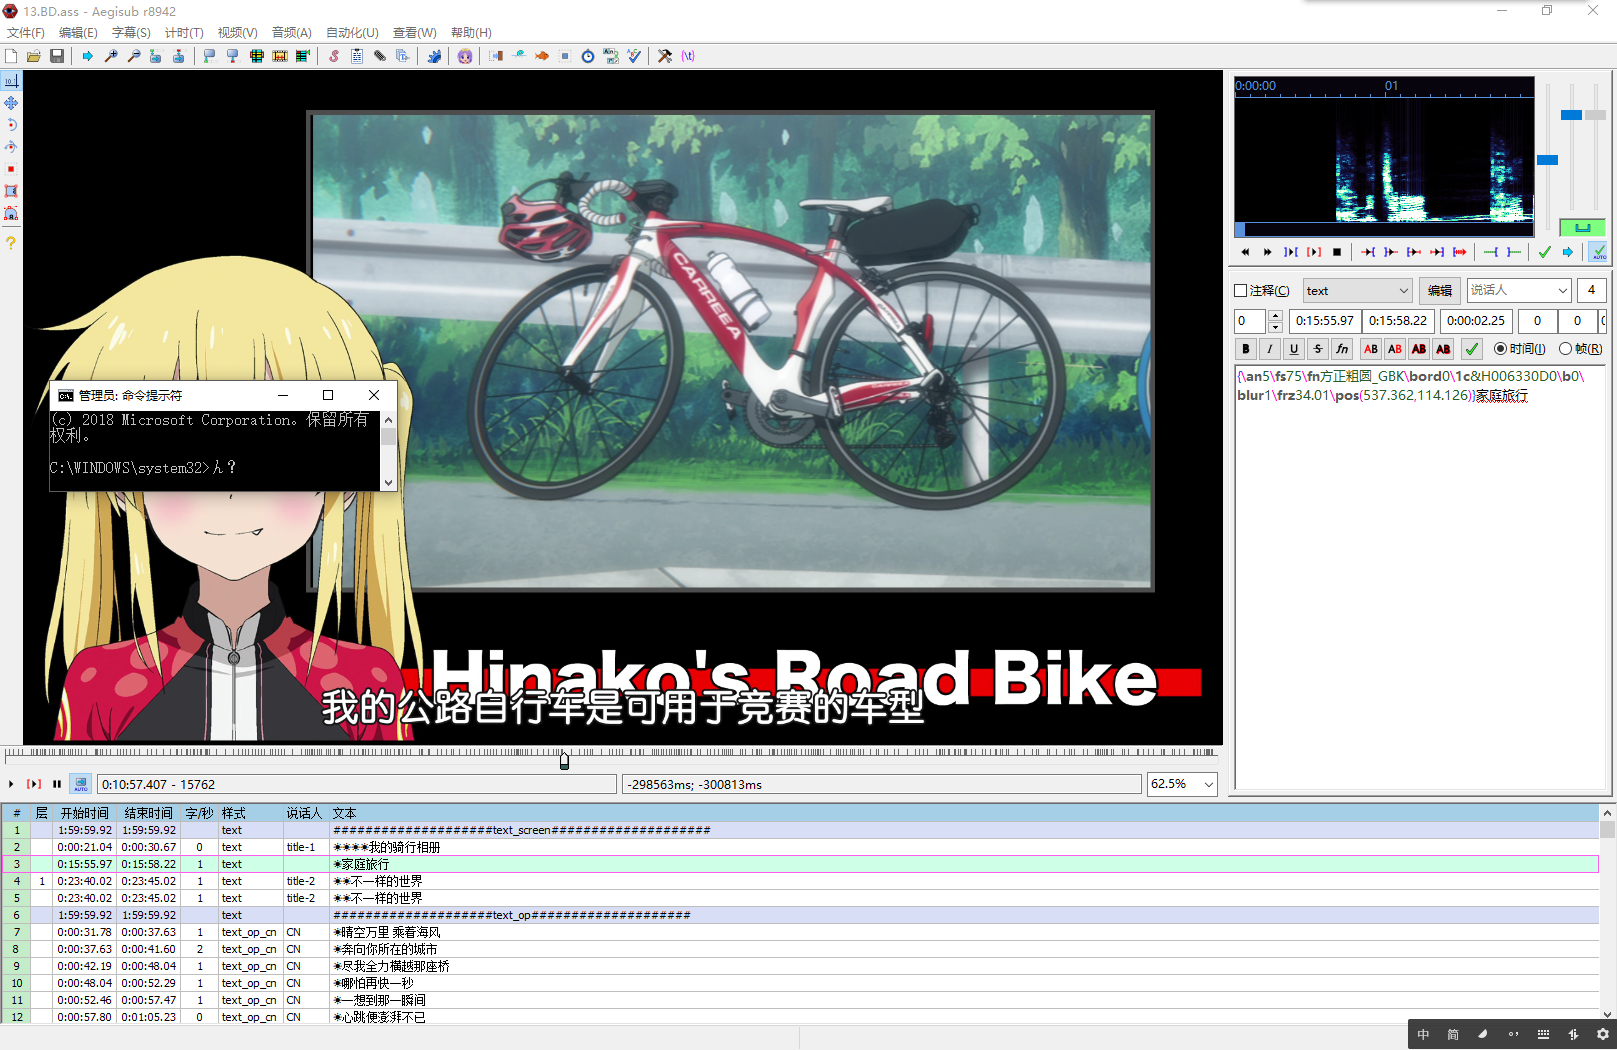
Task: Click the start time field 0:15:55.97
Action: tap(1325, 321)
